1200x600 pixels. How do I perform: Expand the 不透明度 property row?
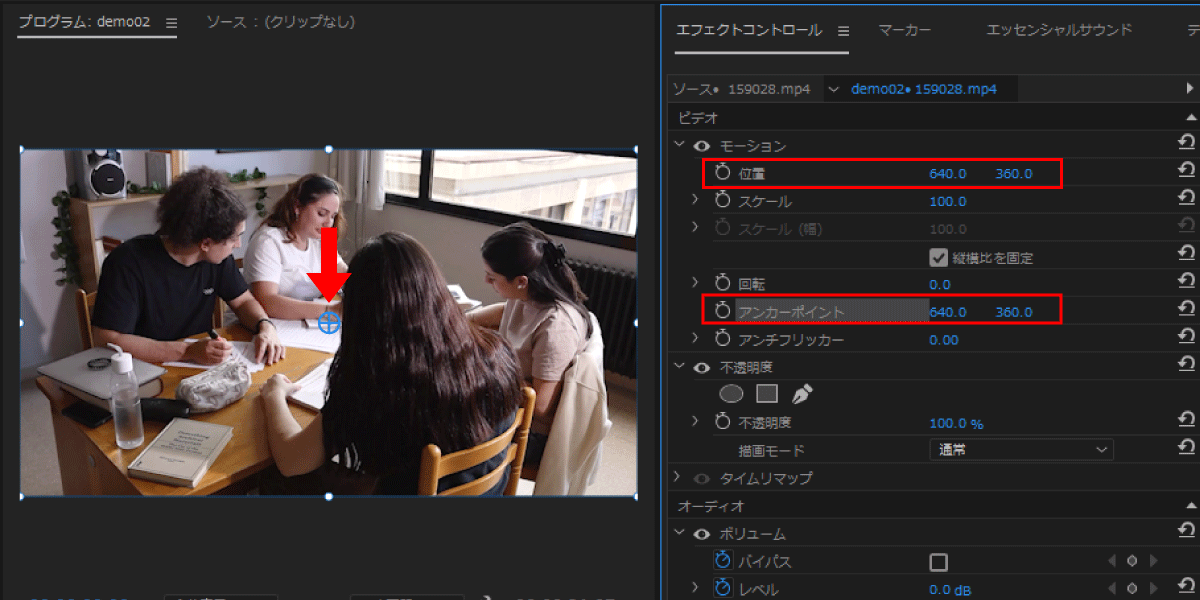coord(695,422)
